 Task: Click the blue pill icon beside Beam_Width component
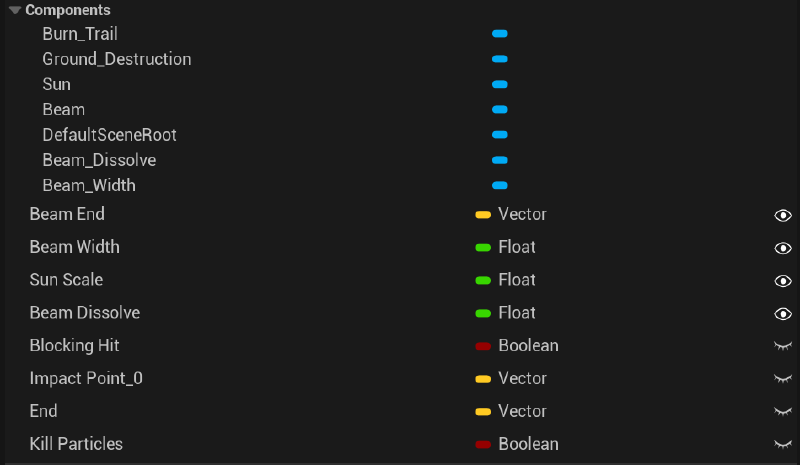(500, 185)
